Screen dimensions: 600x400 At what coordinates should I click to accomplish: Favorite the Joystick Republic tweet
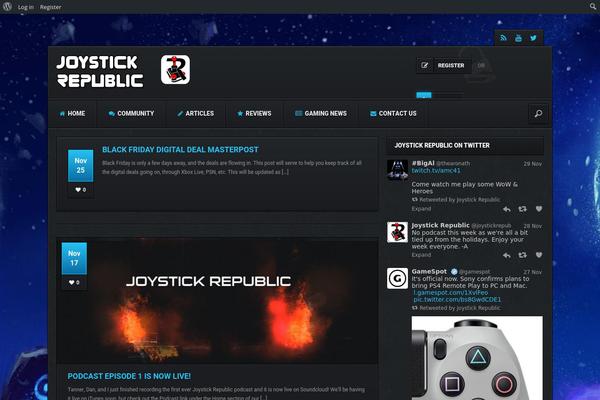click(539, 255)
